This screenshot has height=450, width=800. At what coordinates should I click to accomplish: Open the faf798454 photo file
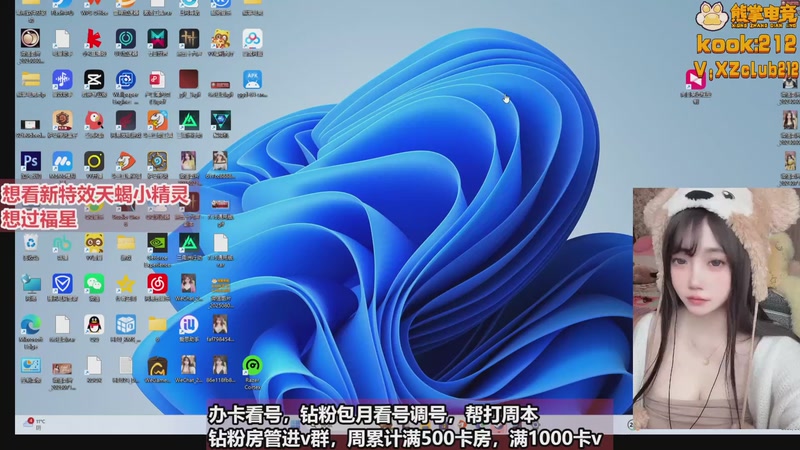220,325
